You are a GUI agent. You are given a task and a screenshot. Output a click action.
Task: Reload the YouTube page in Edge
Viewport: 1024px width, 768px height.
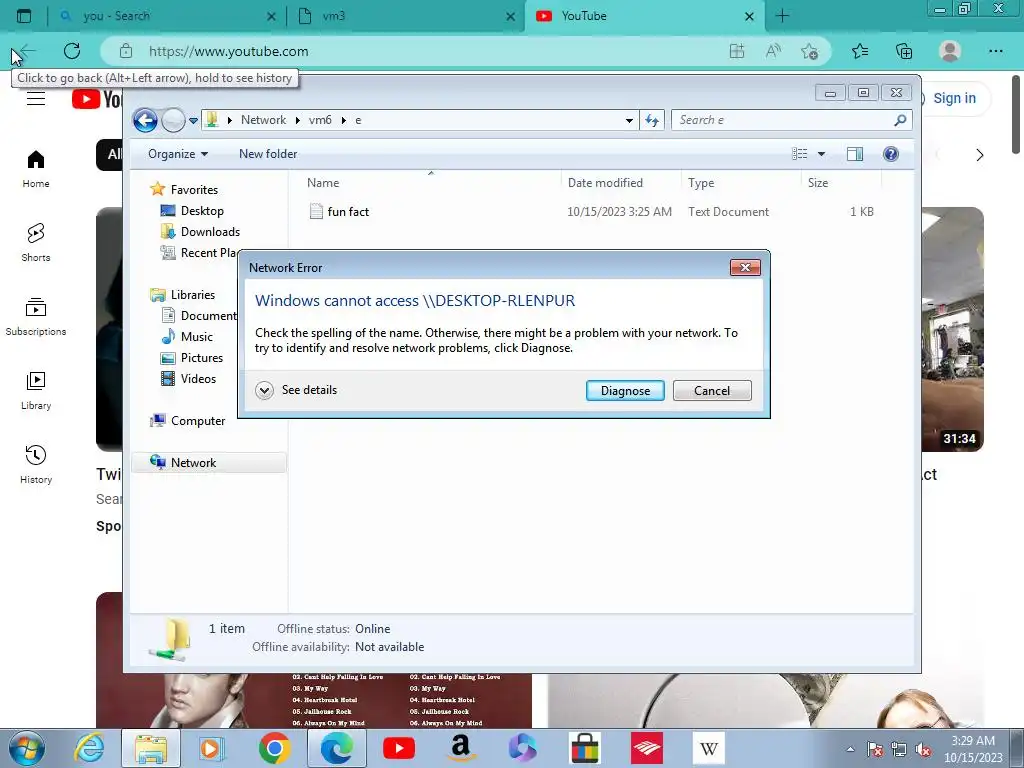click(72, 51)
